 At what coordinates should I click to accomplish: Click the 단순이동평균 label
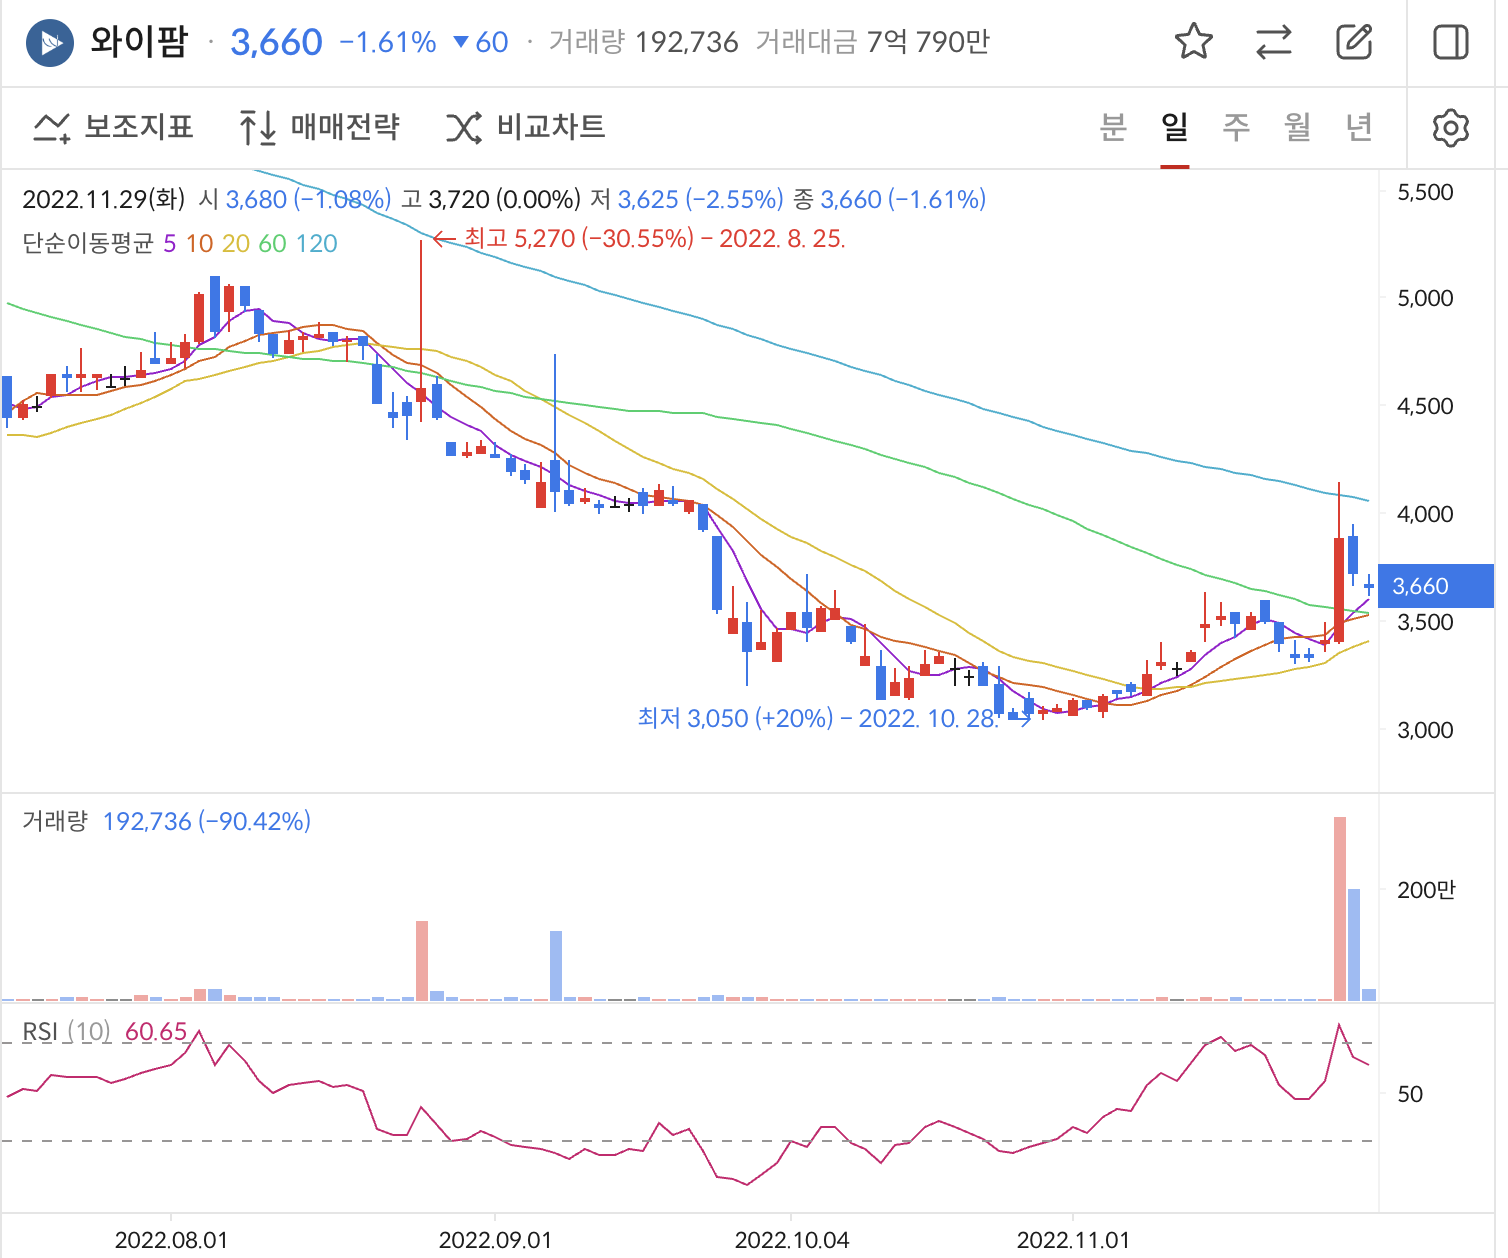coord(88,243)
